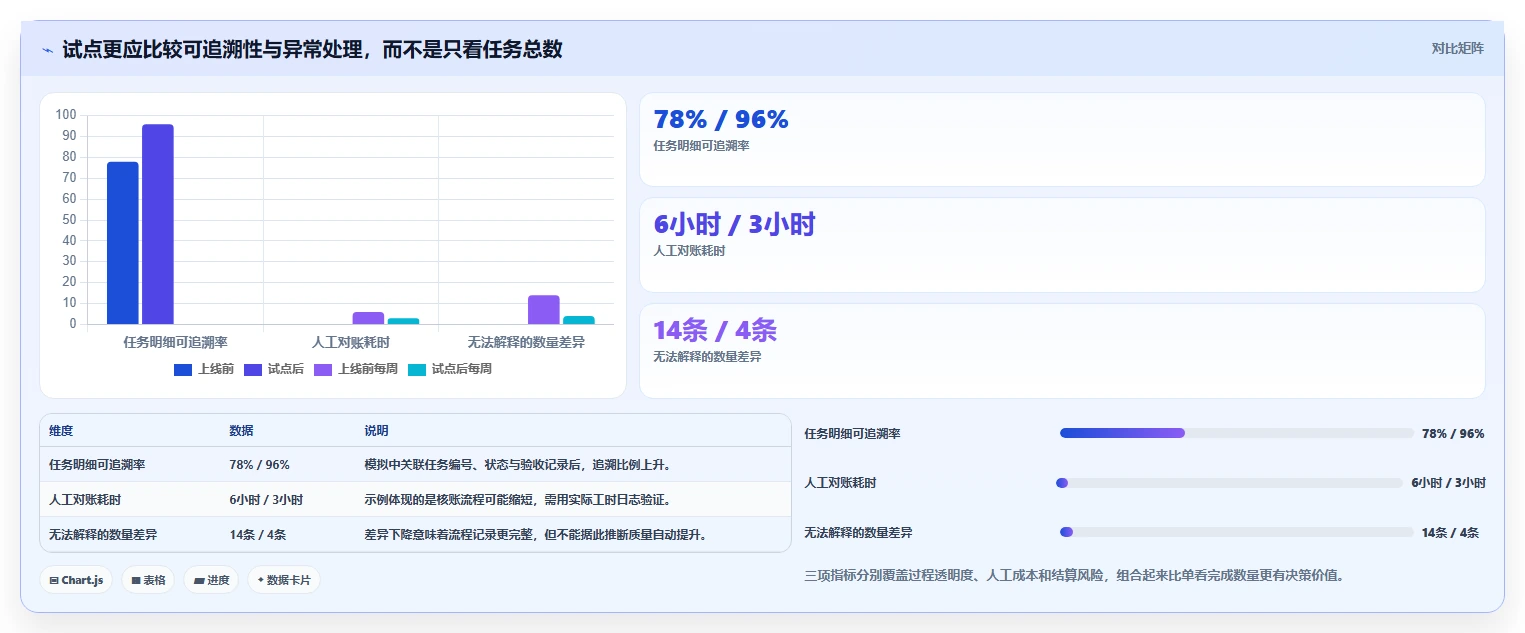Click the 78% / 96% value after the progress bar
The height and width of the screenshot is (633, 1525).
[x=1453, y=434]
